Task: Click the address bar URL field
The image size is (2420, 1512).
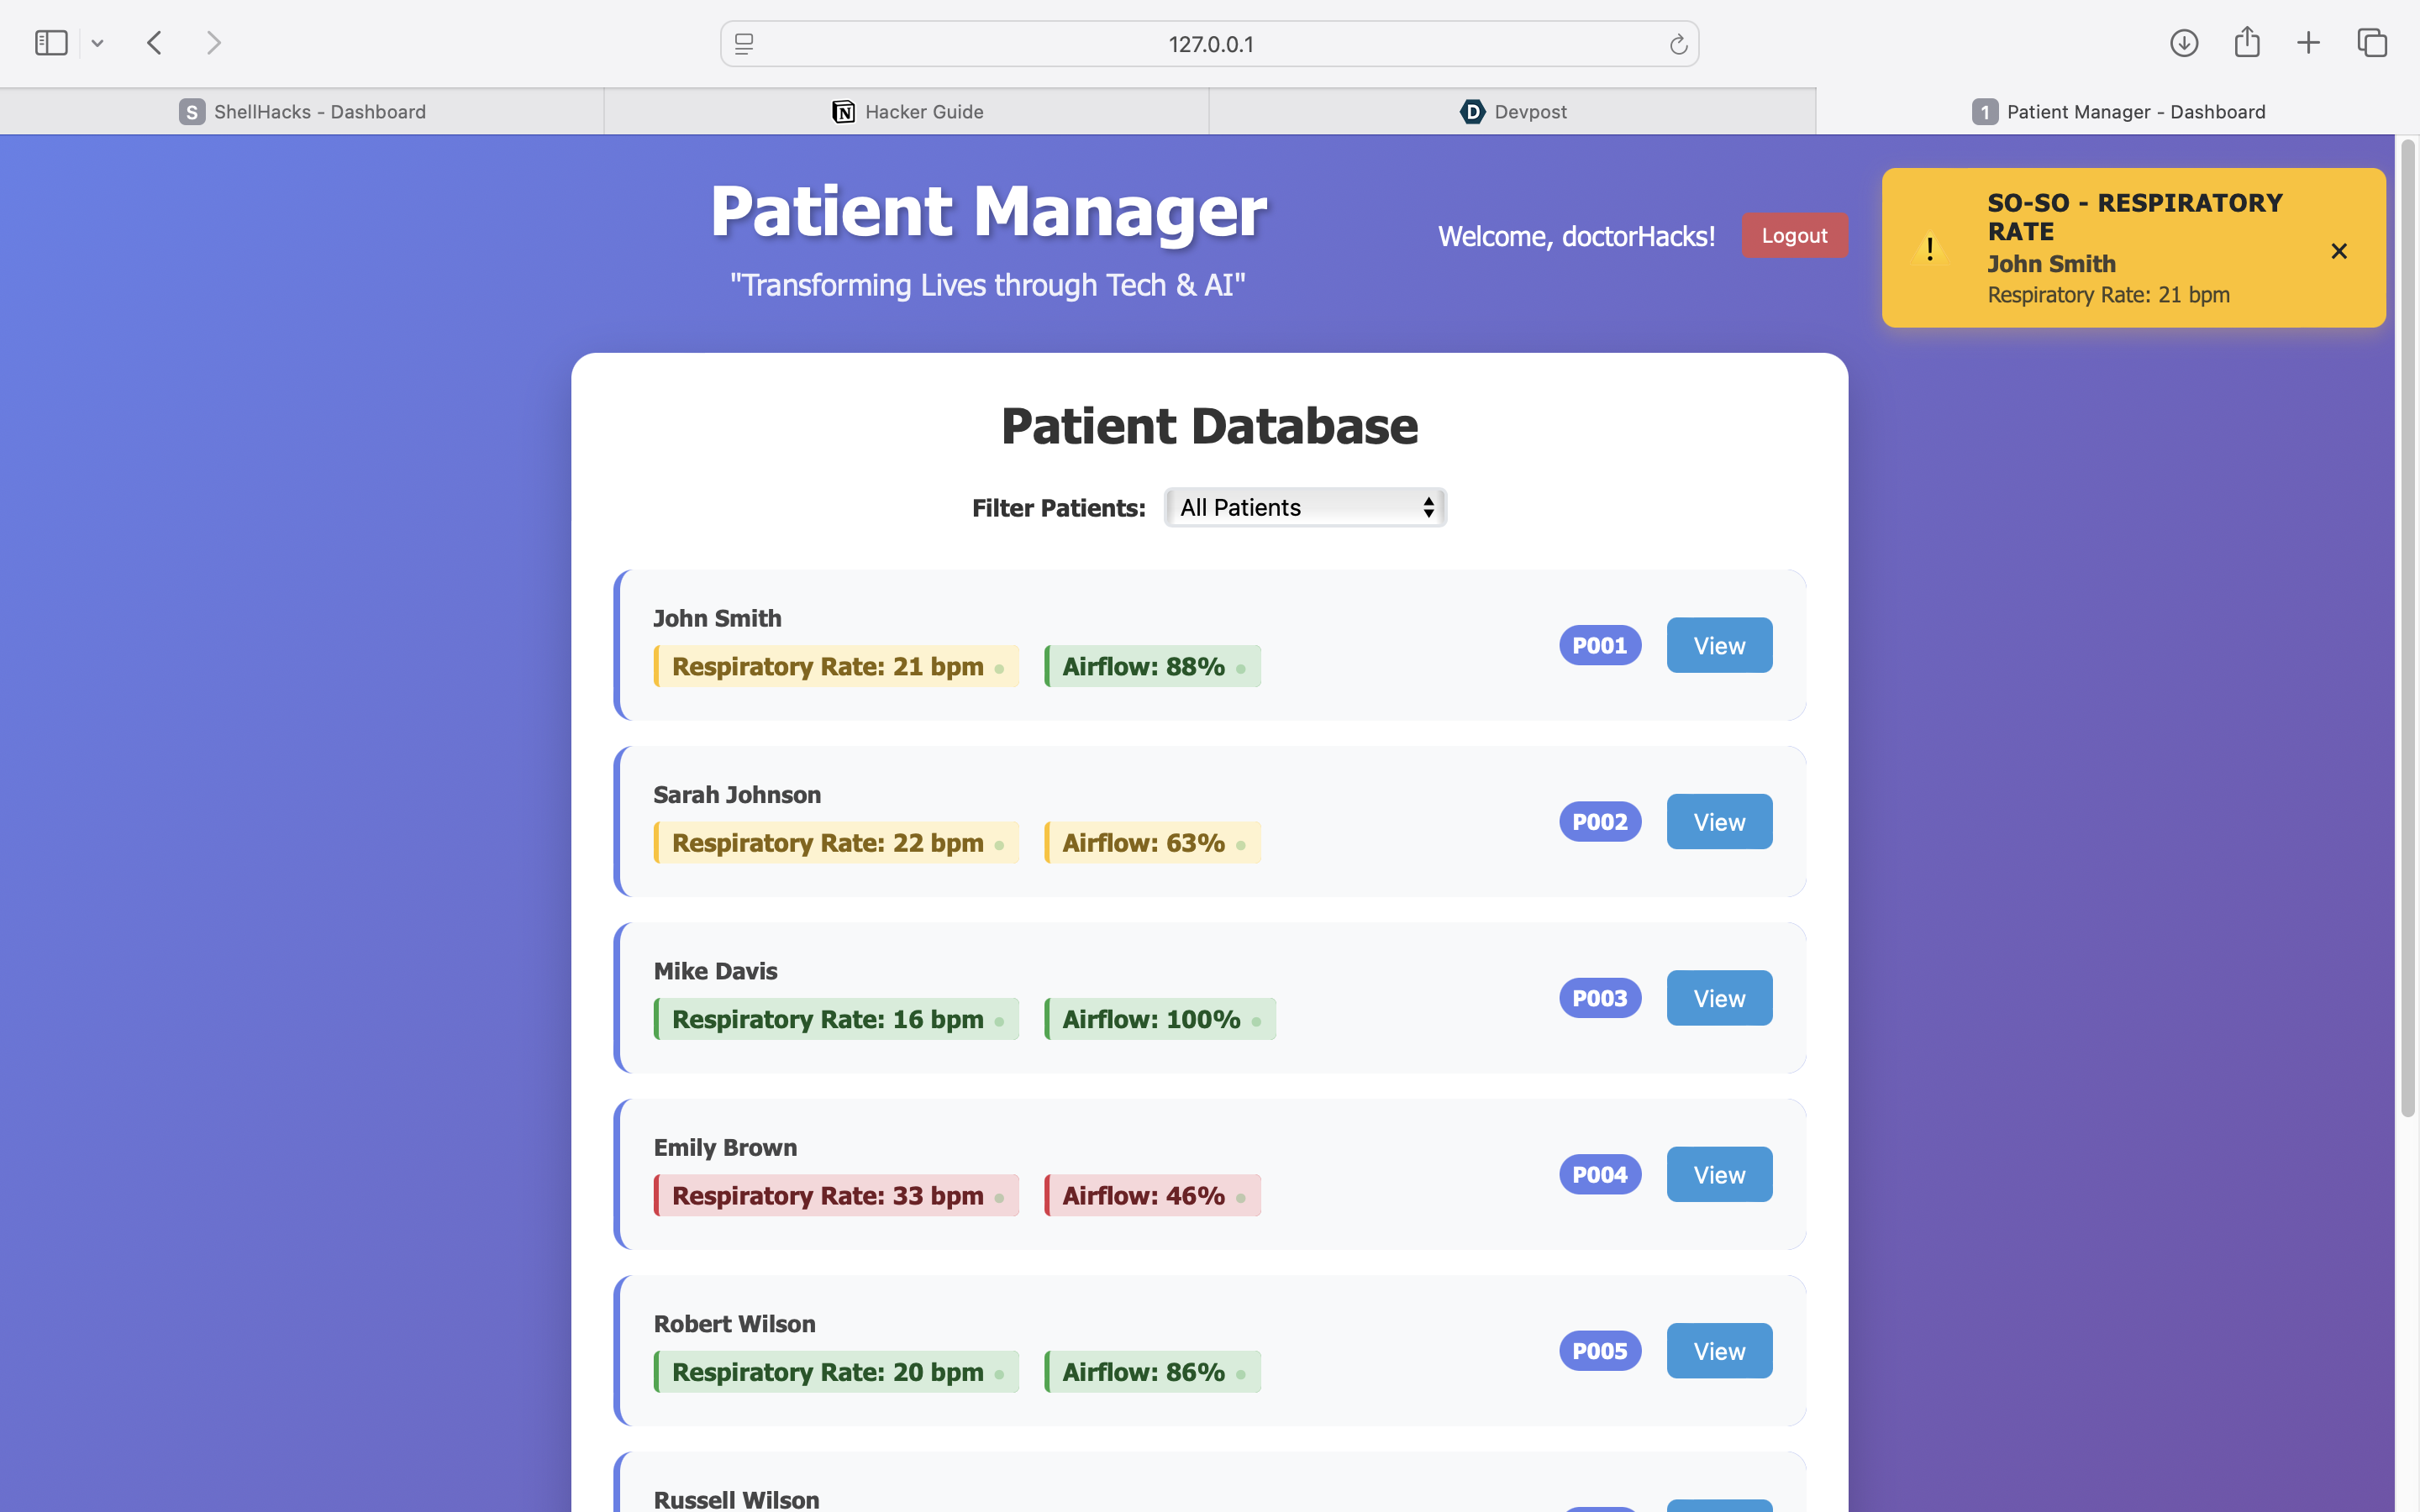Action: [1210, 44]
